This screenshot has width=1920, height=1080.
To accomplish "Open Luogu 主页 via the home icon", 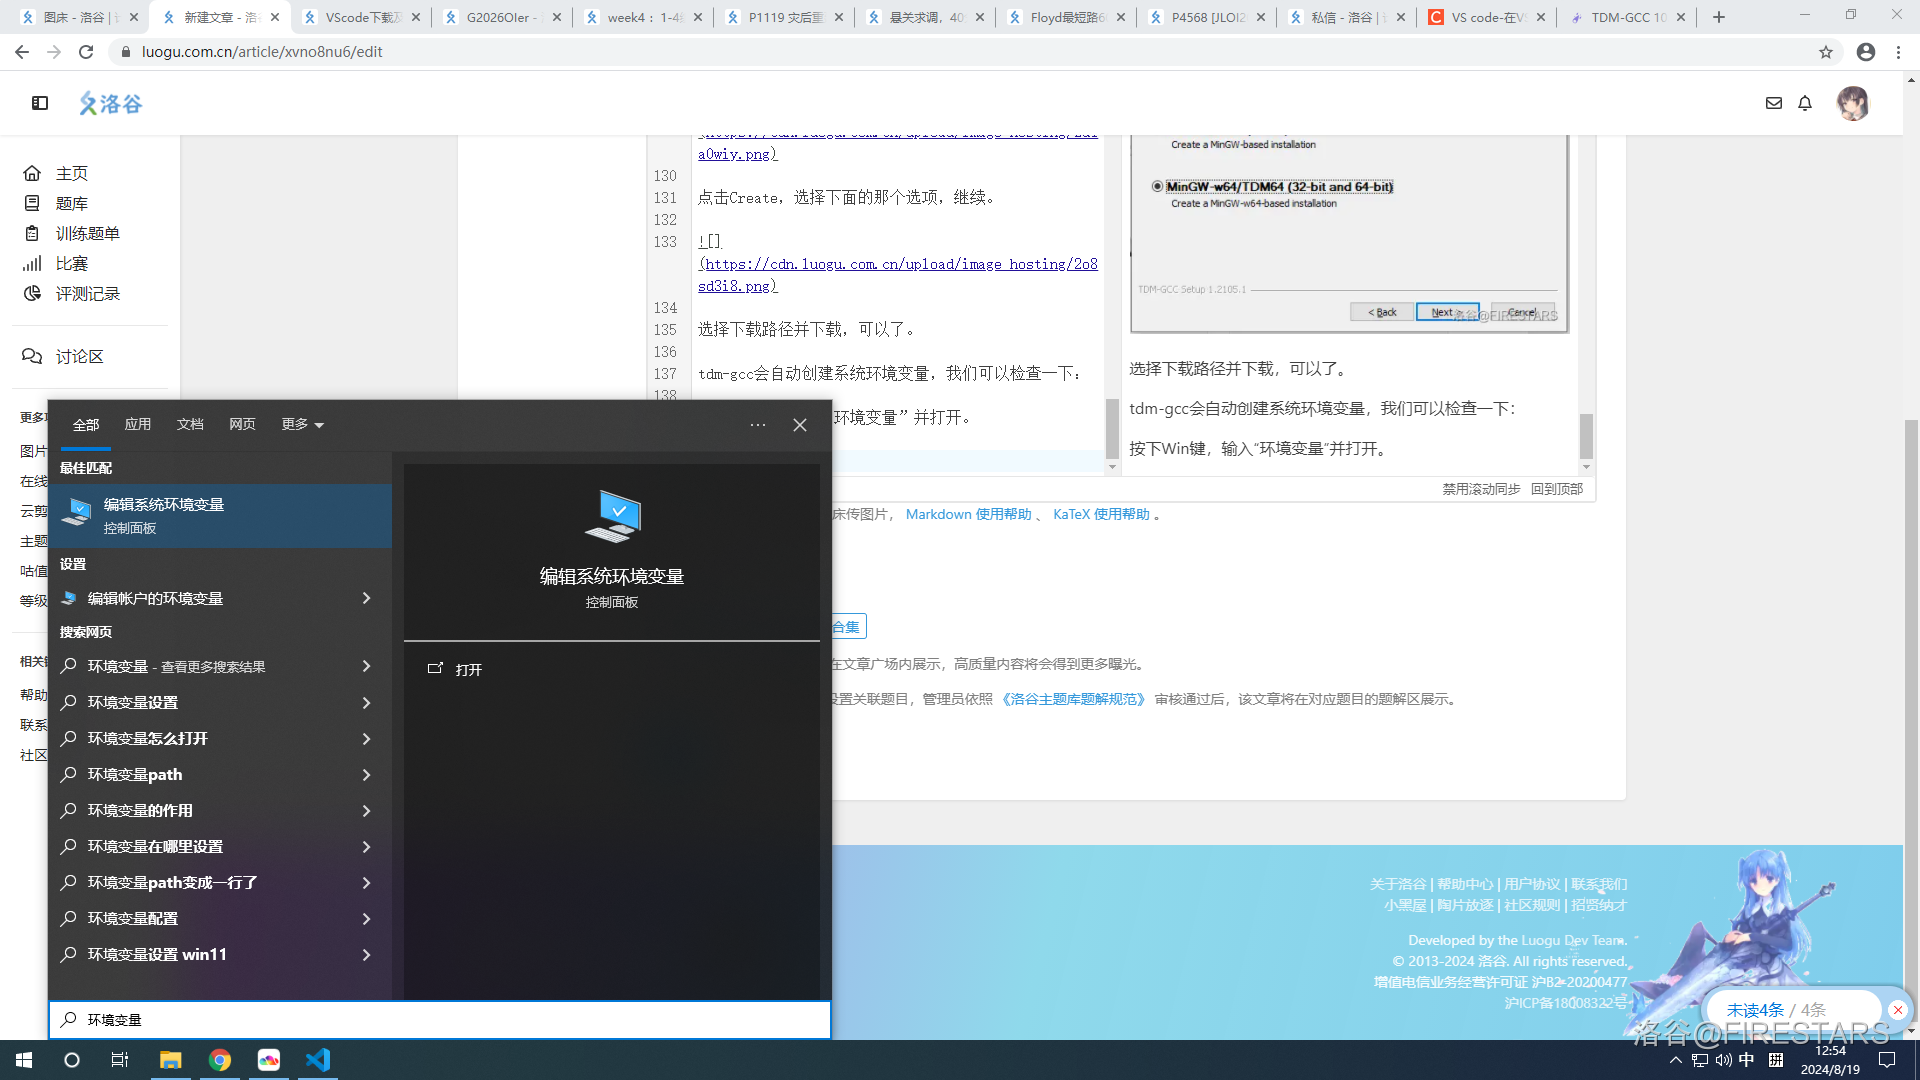I will tap(32, 173).
